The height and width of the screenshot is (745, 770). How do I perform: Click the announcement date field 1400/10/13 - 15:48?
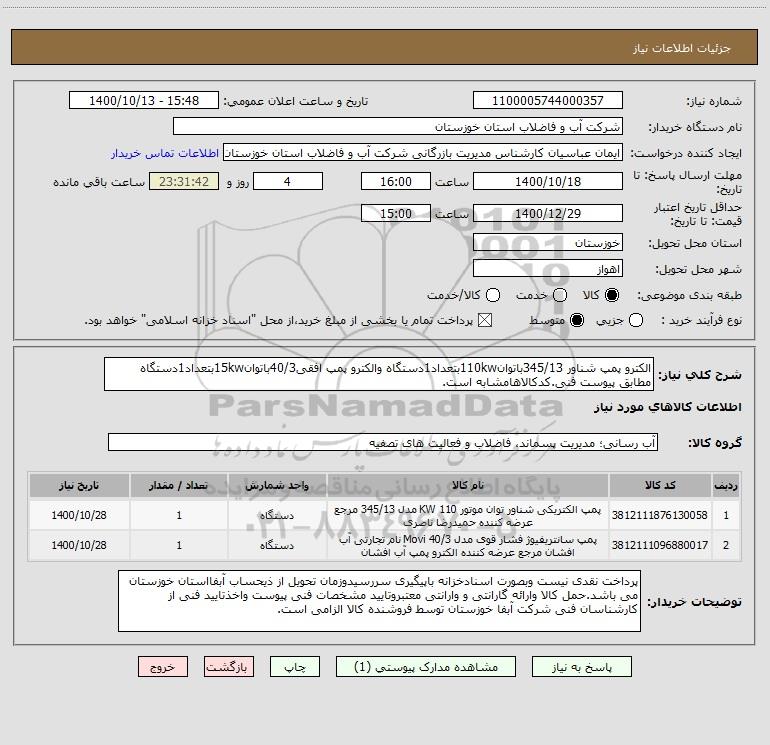[144, 101]
